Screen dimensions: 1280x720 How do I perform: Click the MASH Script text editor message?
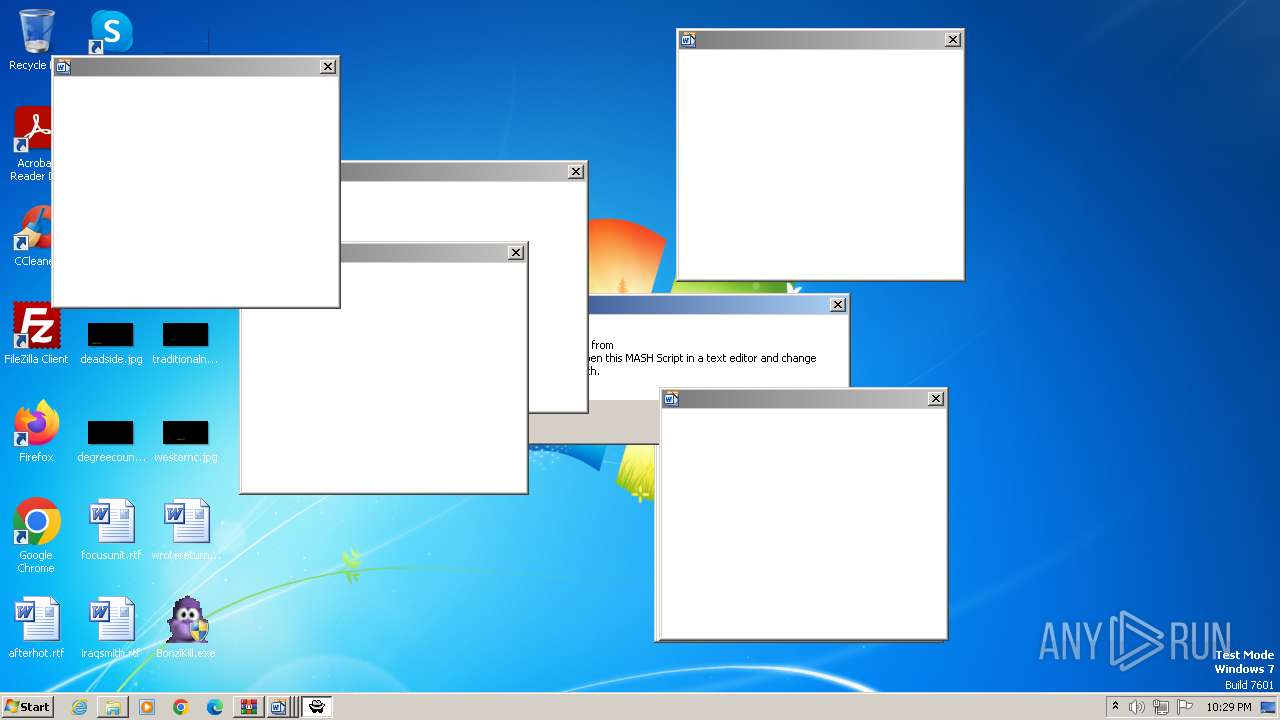pos(703,358)
